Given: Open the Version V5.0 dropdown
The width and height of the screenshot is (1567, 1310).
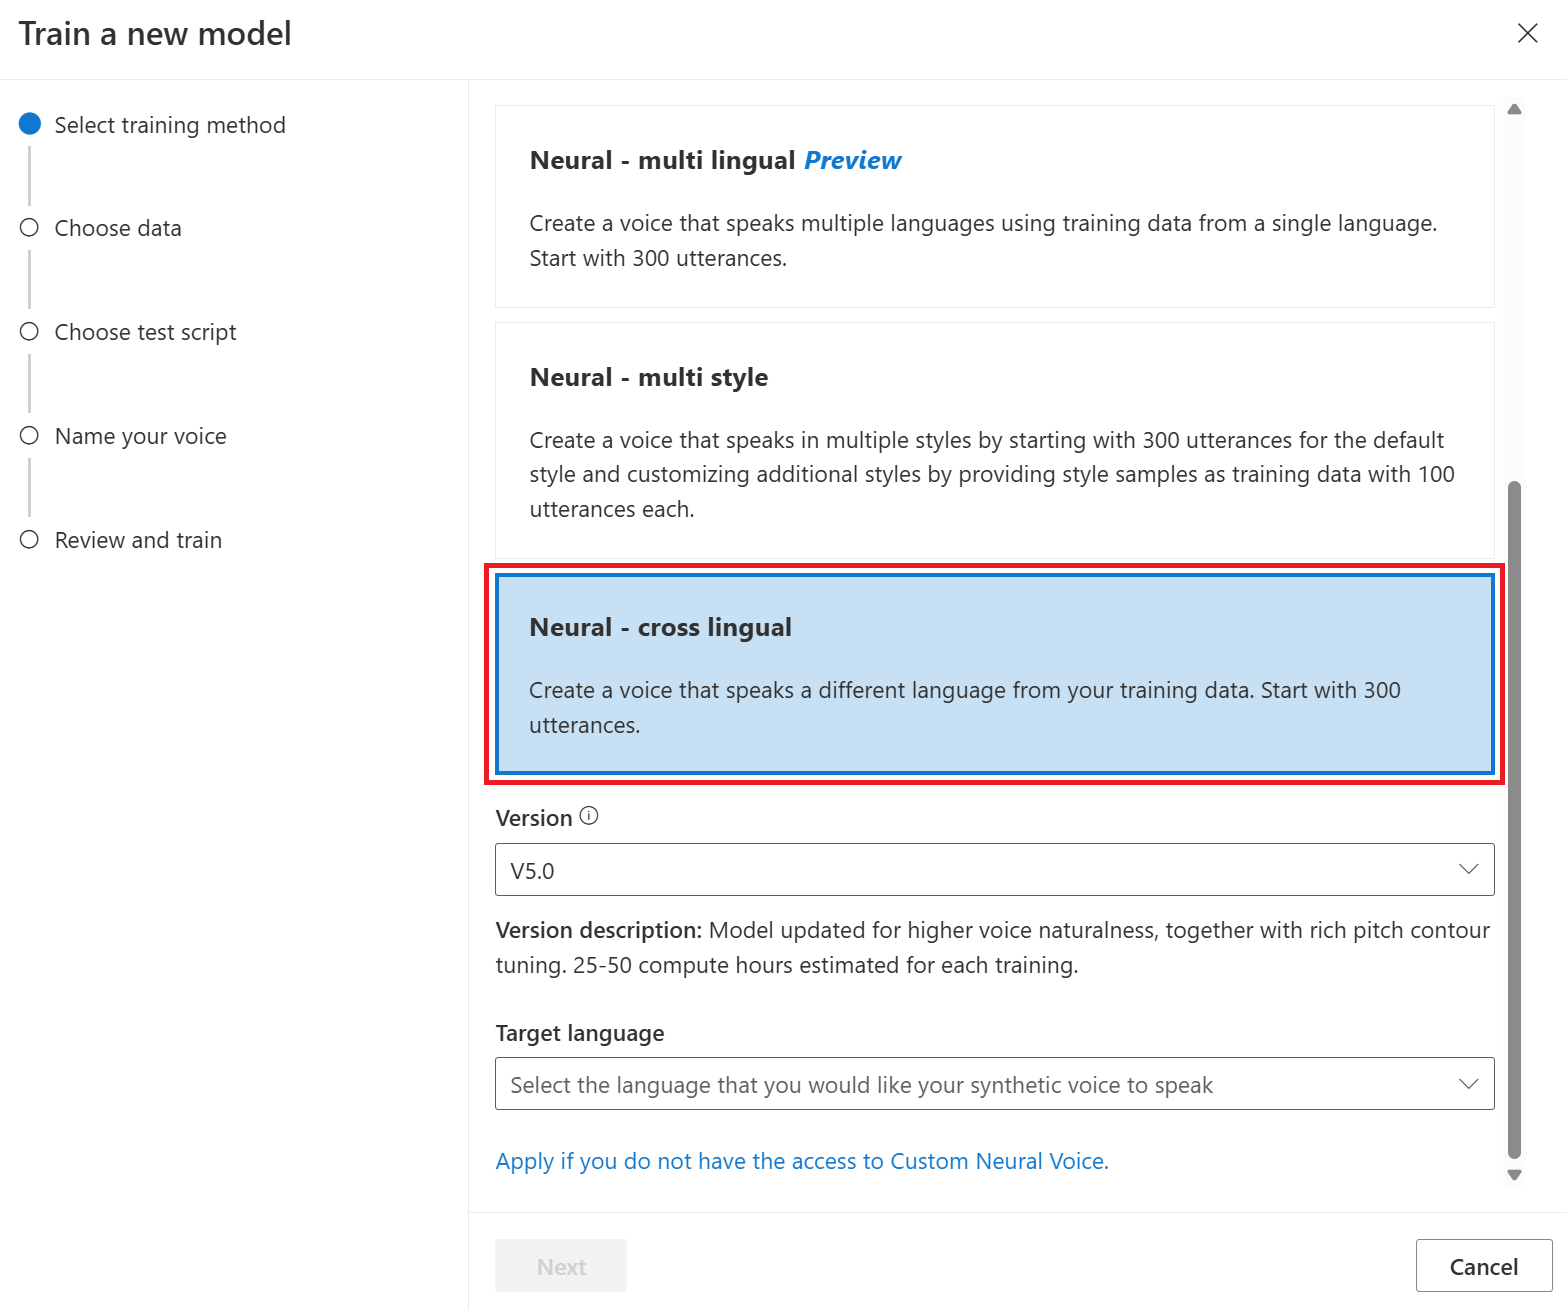Looking at the screenshot, I should coord(994,869).
